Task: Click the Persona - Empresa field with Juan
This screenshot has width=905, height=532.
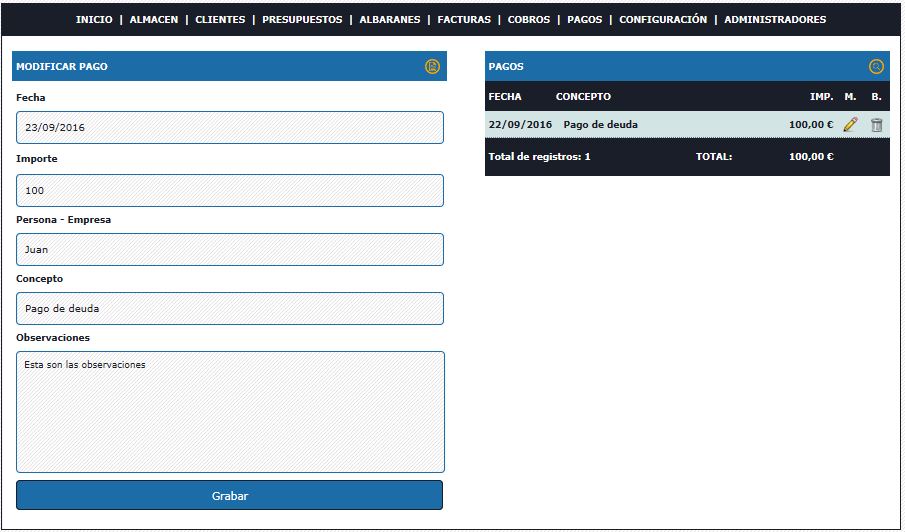Action: [x=229, y=250]
